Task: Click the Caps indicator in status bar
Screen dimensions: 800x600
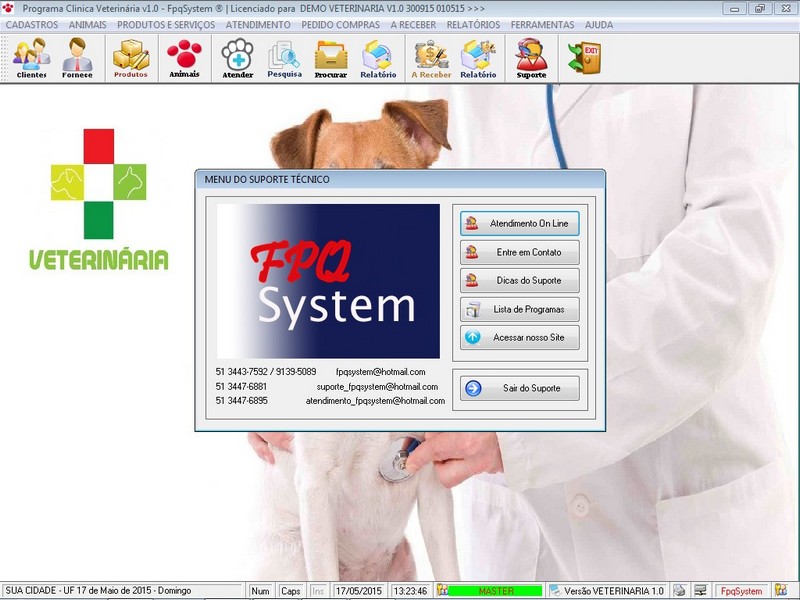Action: coord(290,591)
